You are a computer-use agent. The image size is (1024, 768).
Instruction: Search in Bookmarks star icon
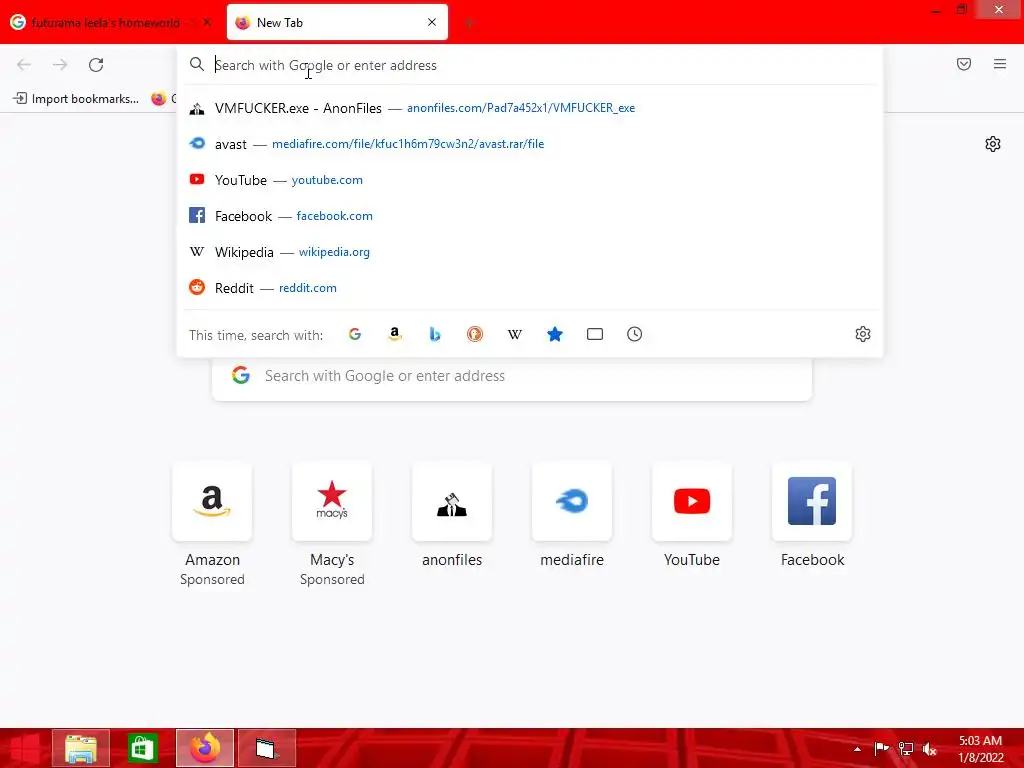tap(554, 334)
